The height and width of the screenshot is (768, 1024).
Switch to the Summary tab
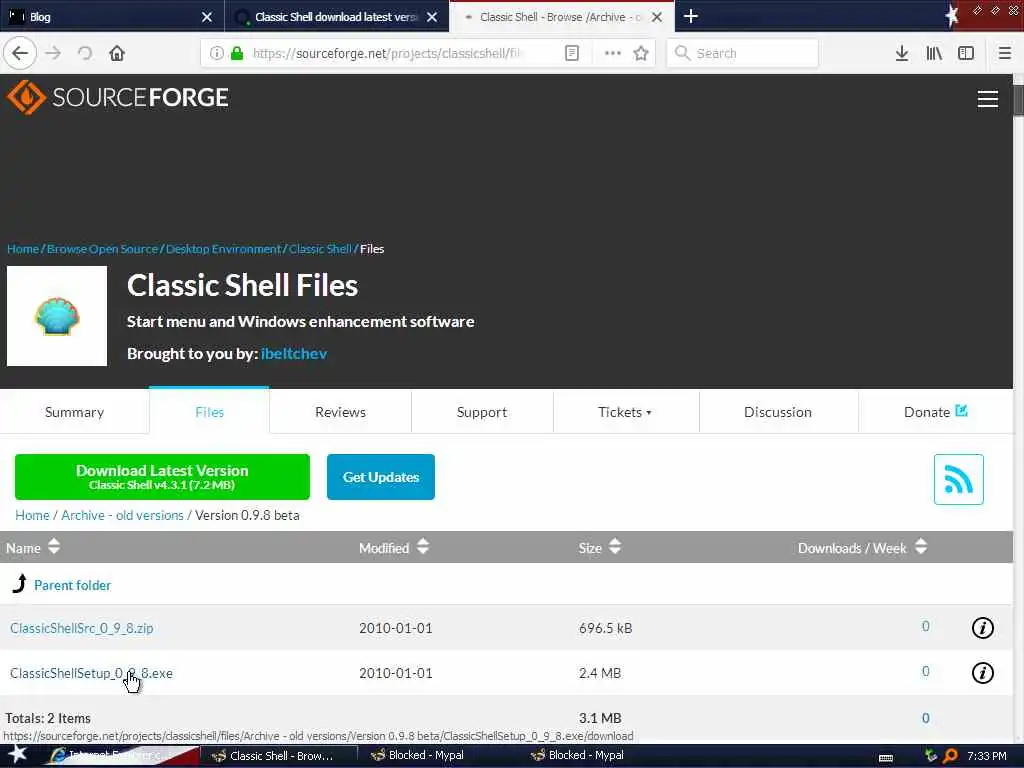click(74, 412)
